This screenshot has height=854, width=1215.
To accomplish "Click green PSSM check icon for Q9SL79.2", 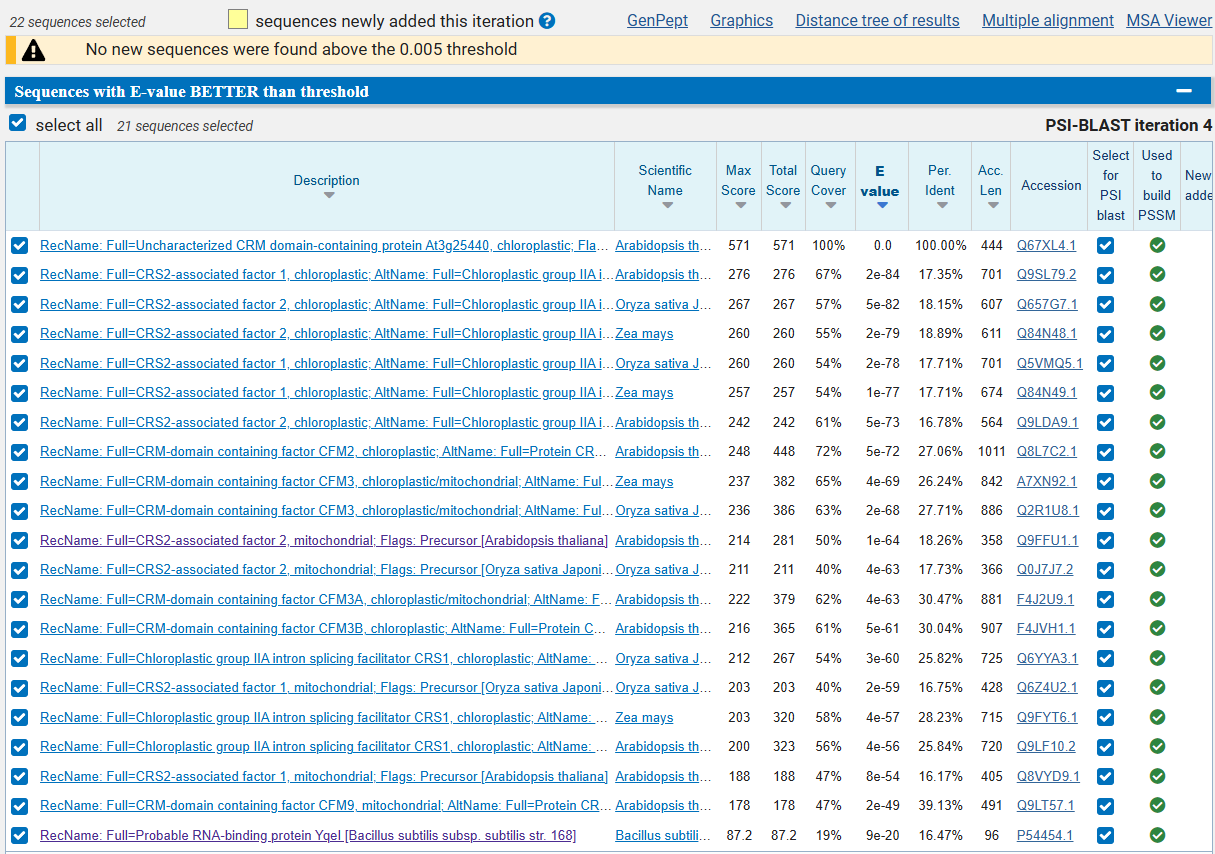I will [x=1157, y=274].
